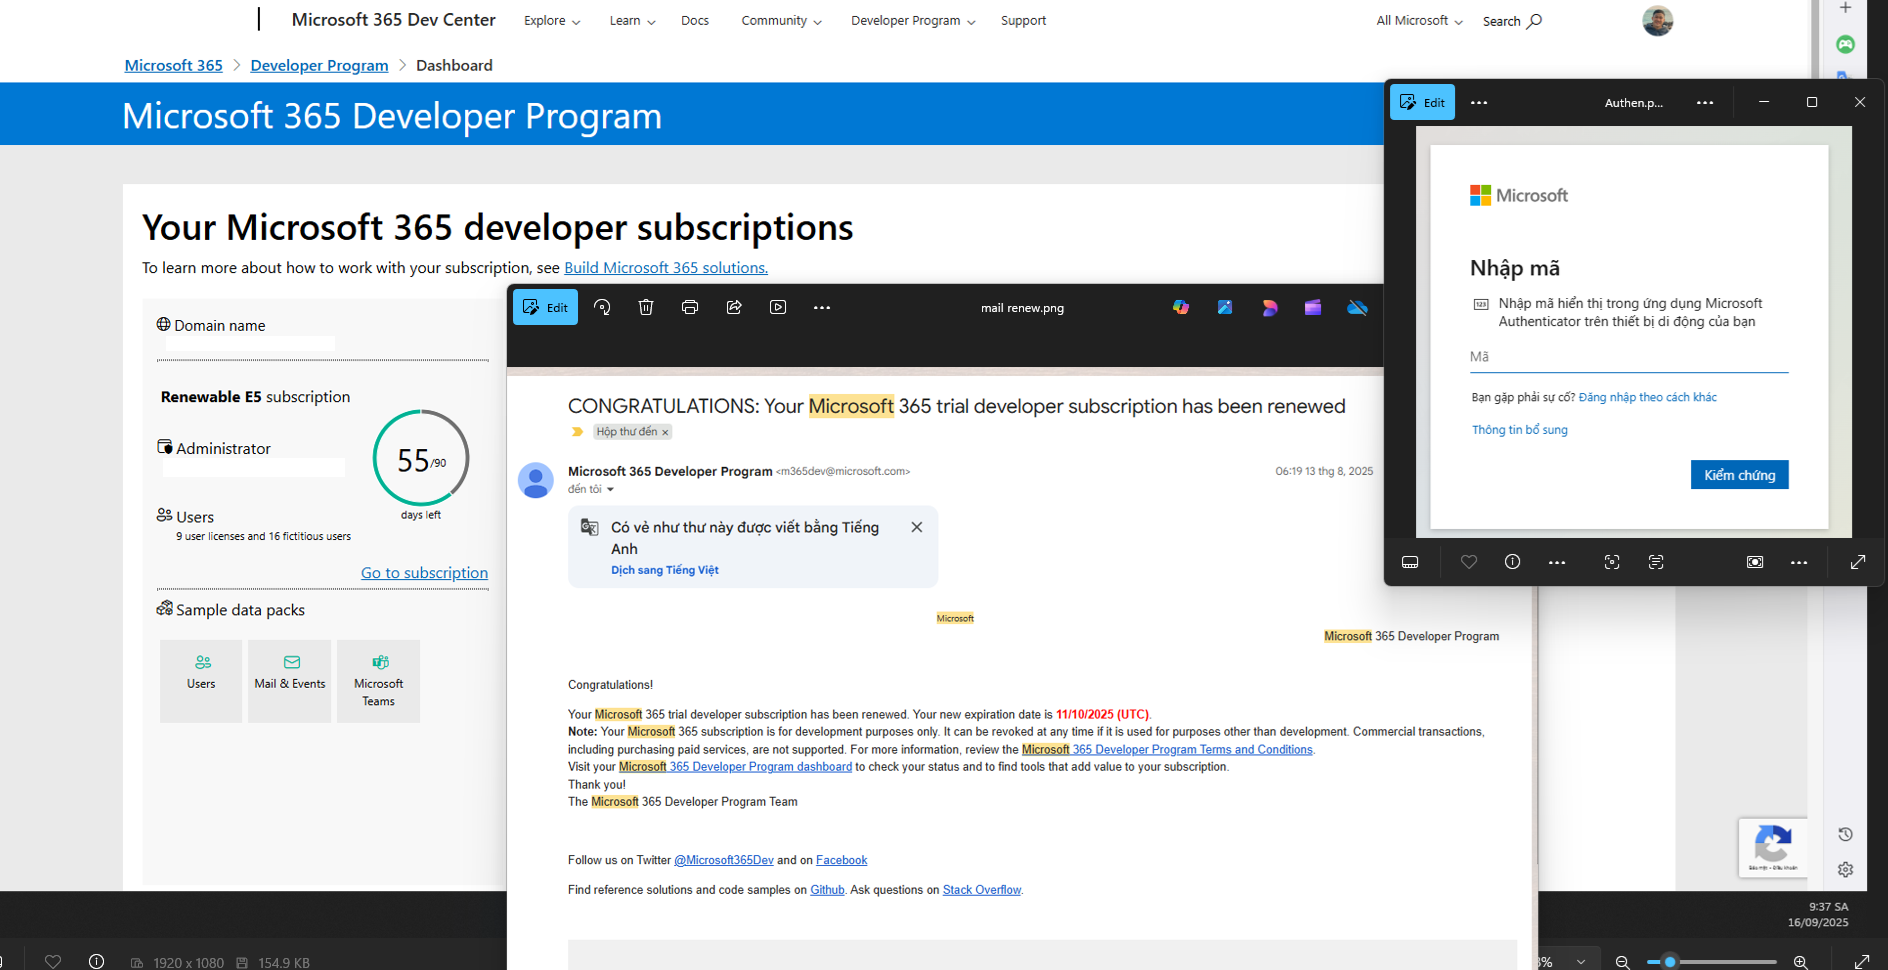Click 'Đăng nhập theo cách khác' link

click(1647, 397)
